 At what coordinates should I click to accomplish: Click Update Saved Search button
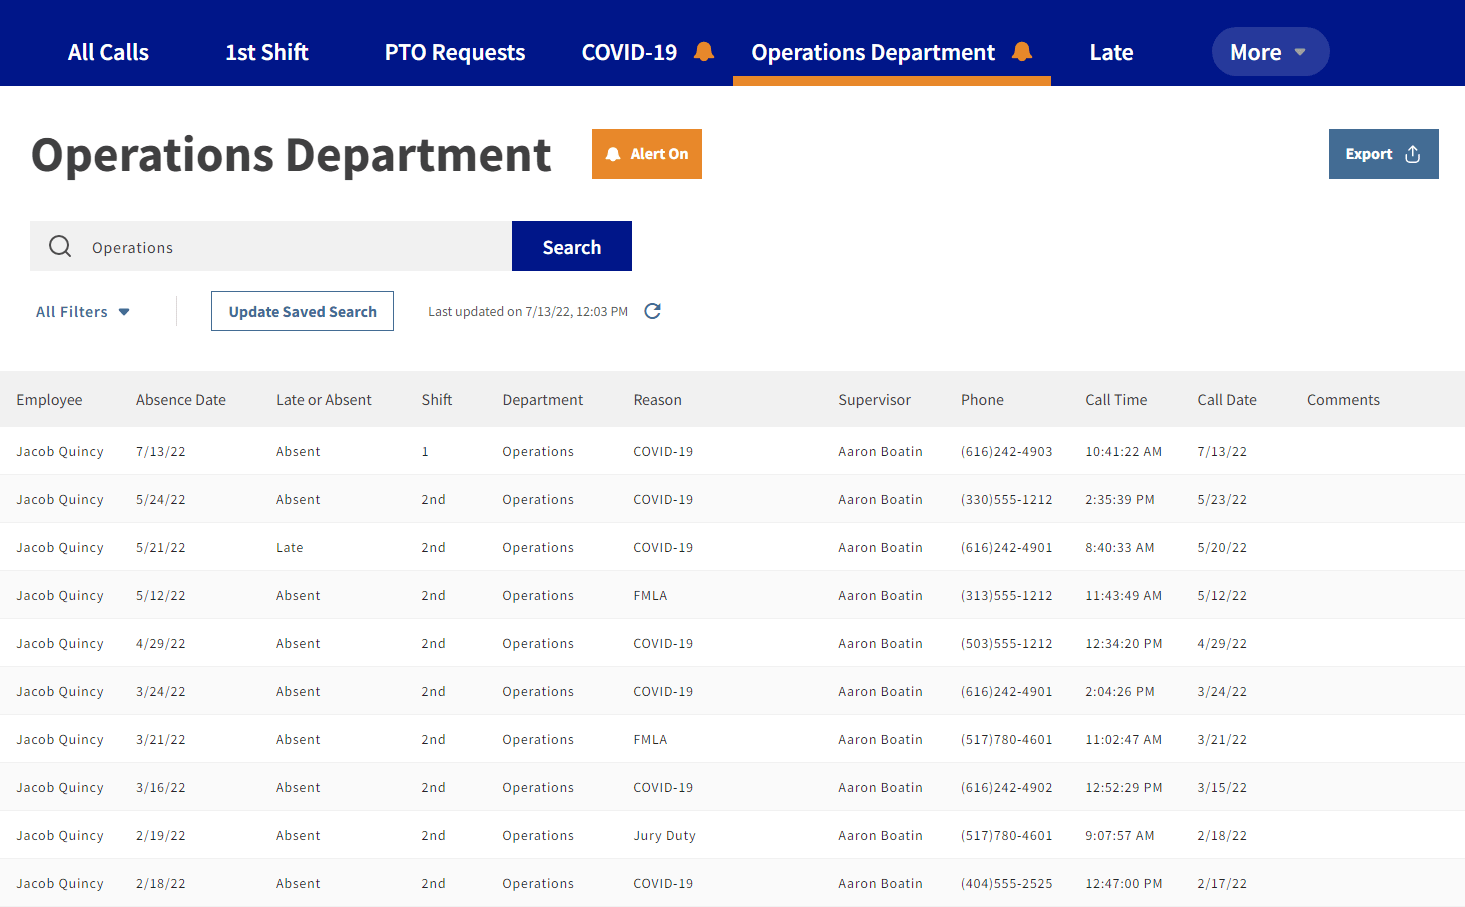pos(302,311)
